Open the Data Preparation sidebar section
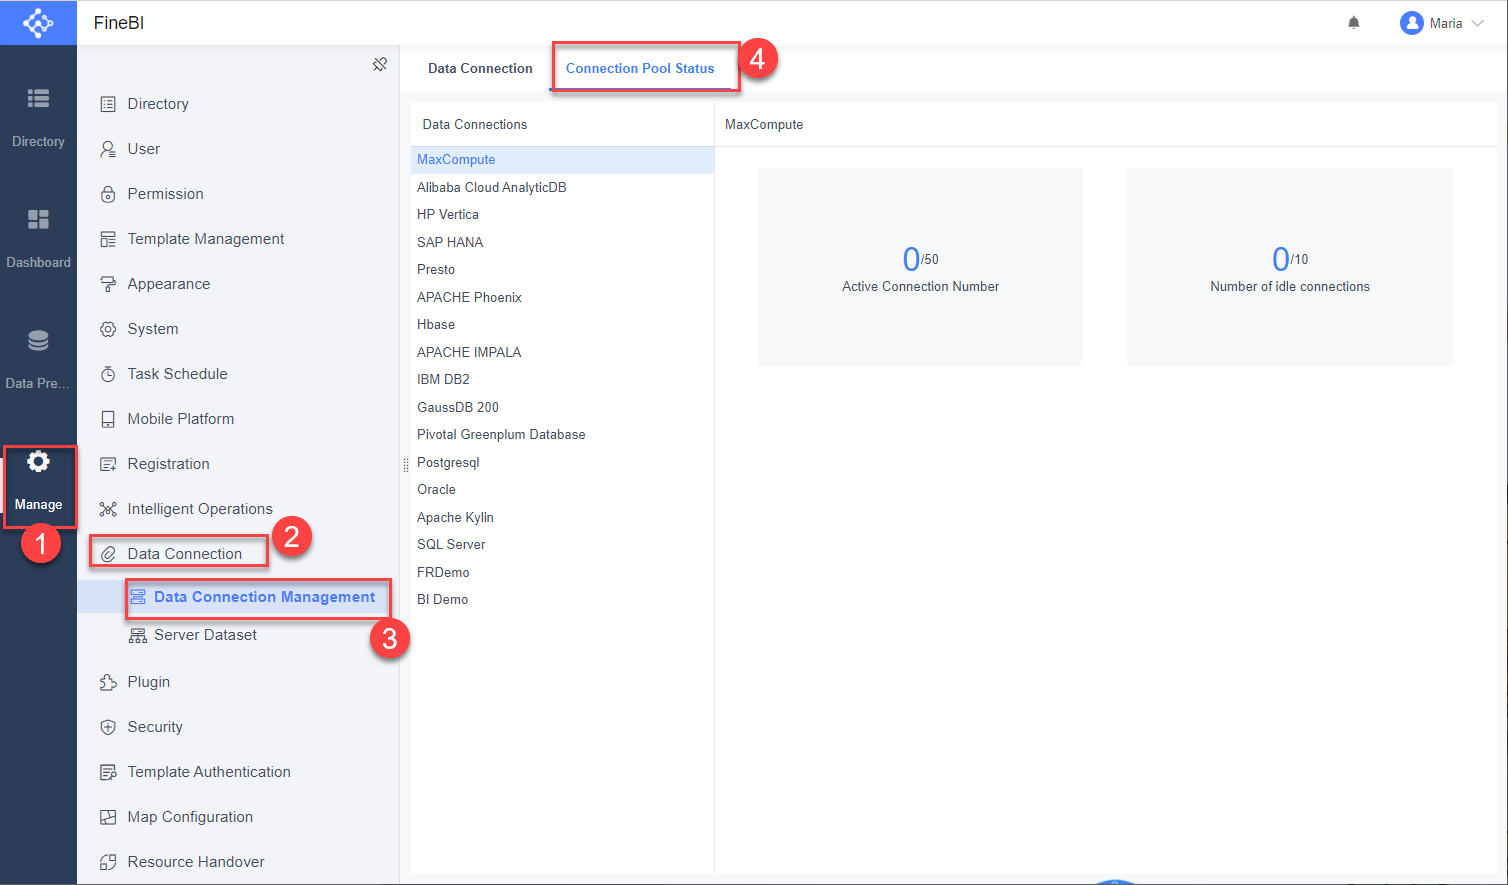The image size is (1508, 885). tap(38, 359)
